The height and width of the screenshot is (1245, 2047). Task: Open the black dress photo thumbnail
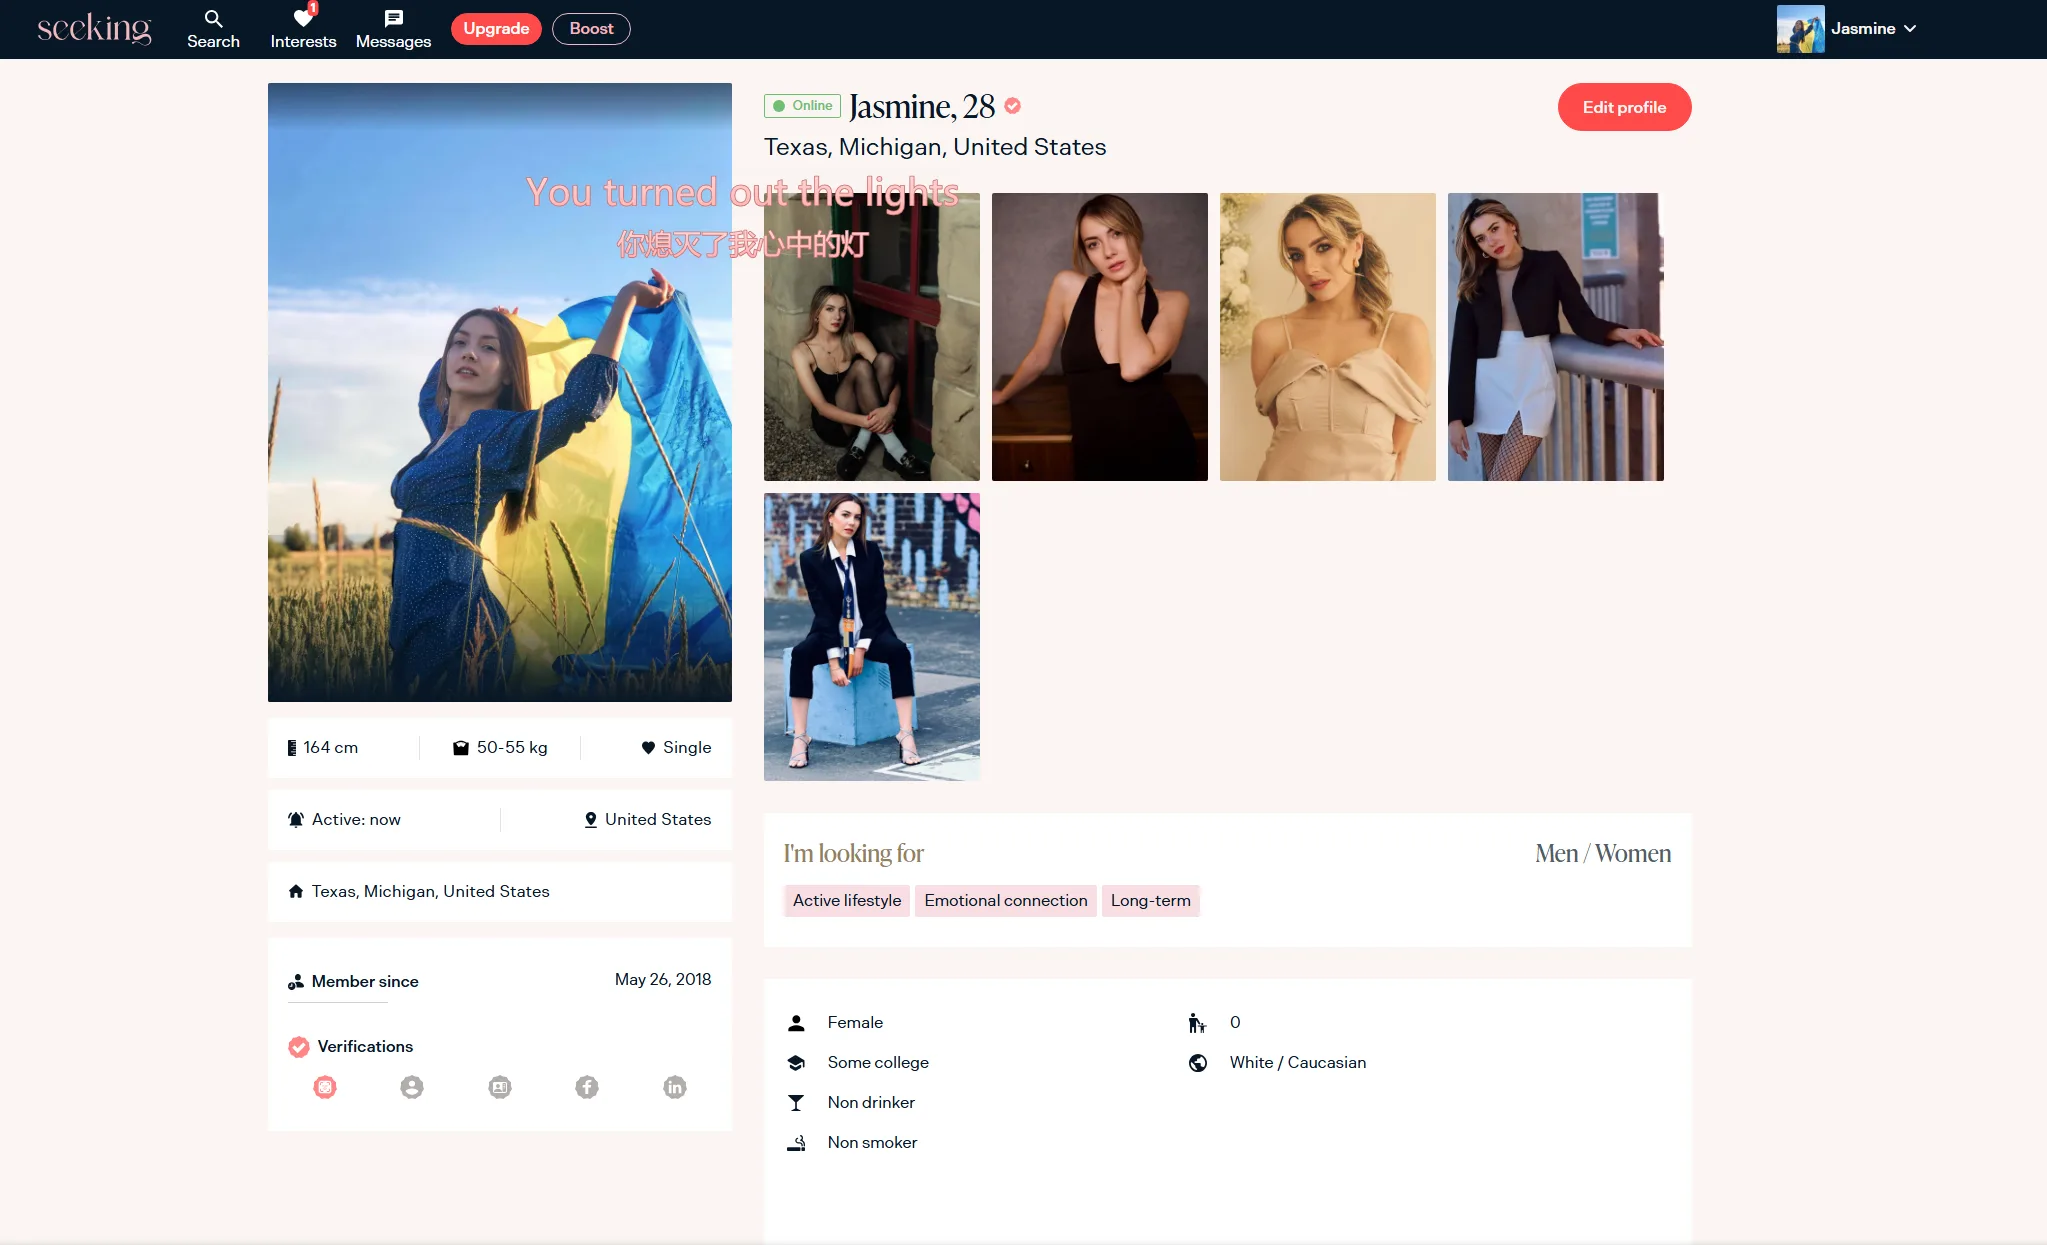1099,337
